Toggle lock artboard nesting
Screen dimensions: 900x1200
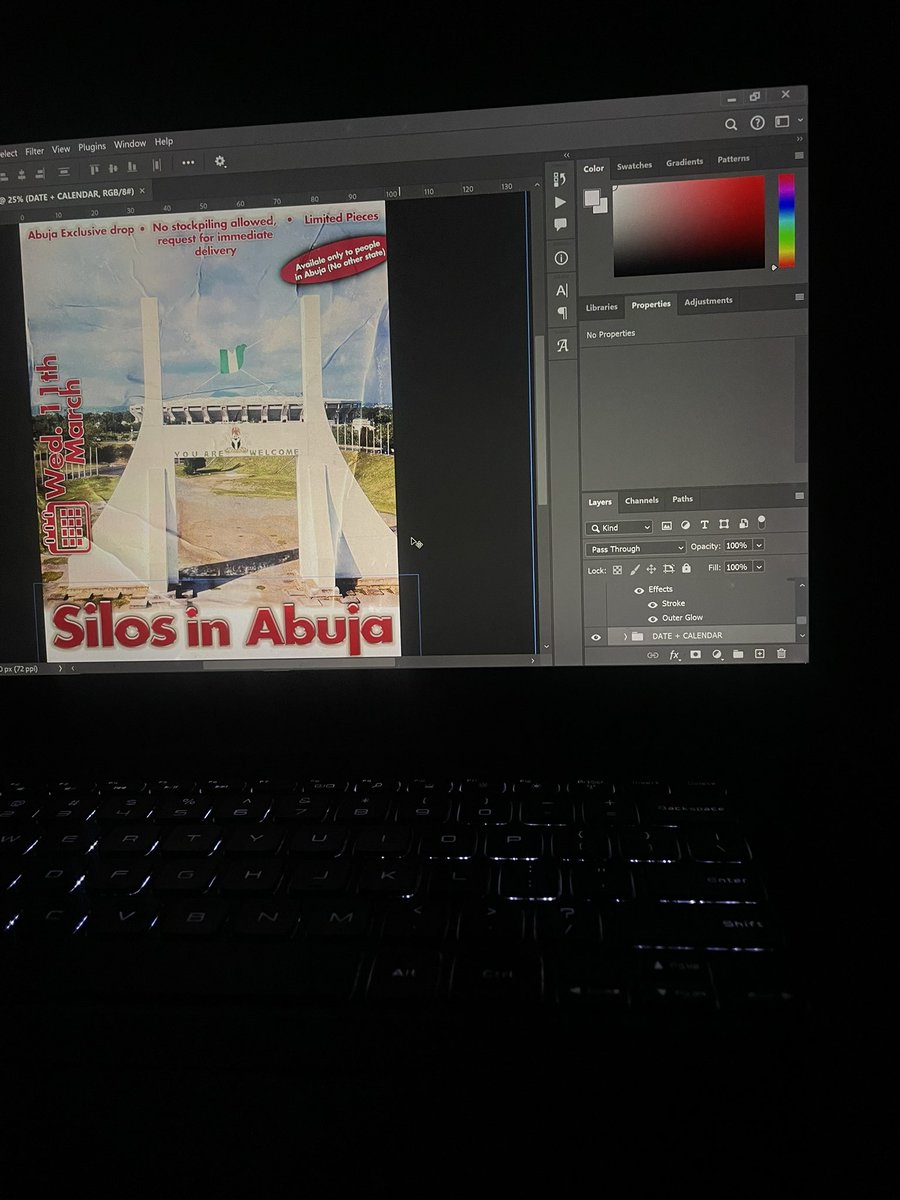pos(669,569)
